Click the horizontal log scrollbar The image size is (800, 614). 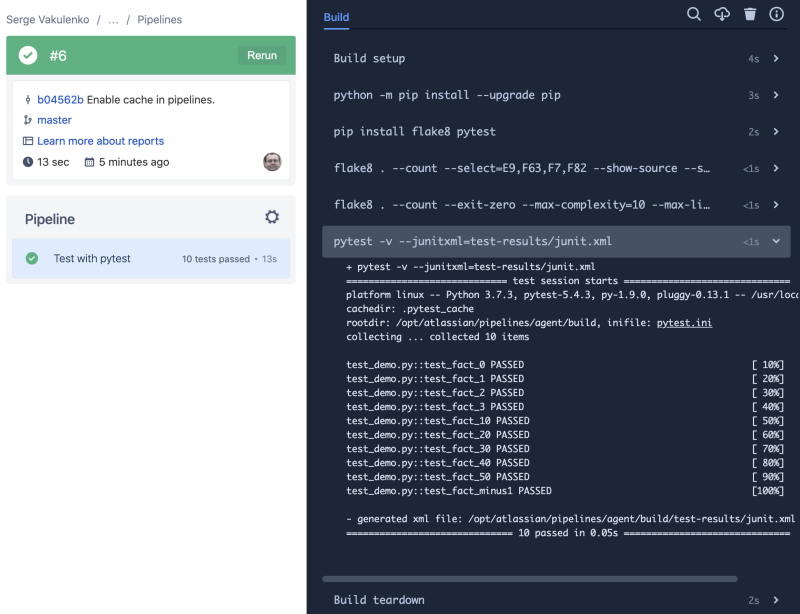click(x=530, y=579)
